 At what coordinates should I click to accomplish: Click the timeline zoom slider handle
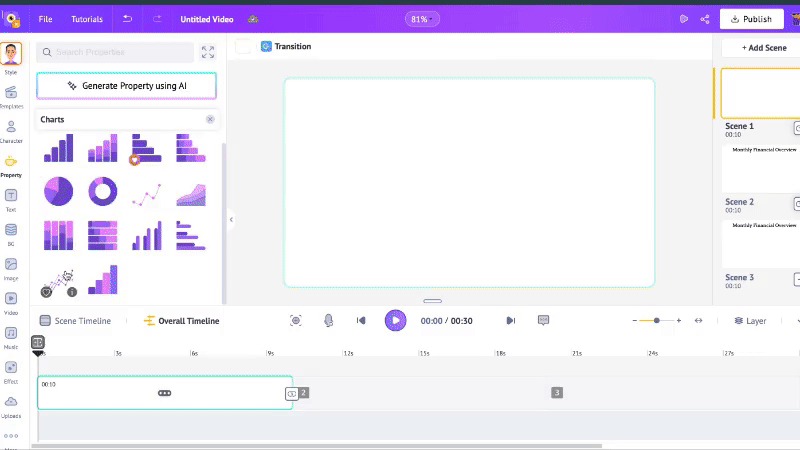point(657,320)
